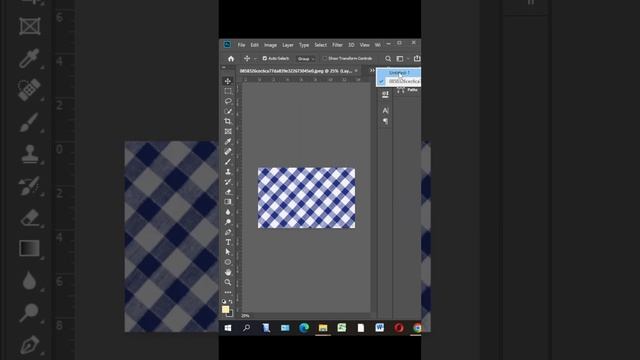Switch to the Paths panel tab
The image size is (640, 360).
[x=413, y=90]
